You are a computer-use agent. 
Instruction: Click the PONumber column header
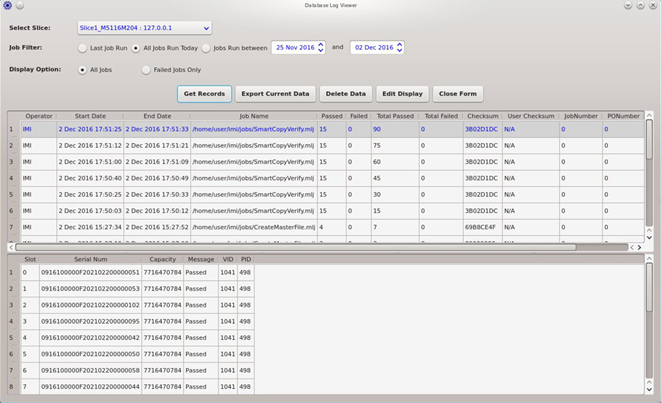point(623,116)
